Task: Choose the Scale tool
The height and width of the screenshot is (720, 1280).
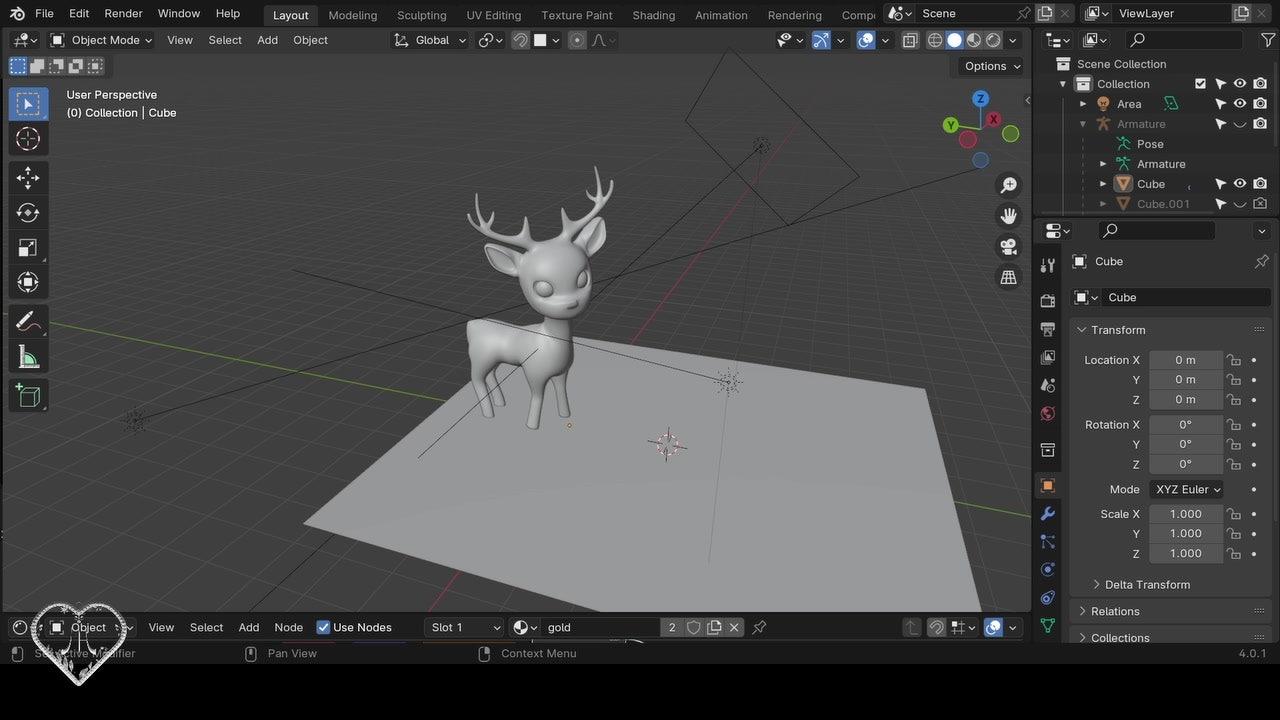Action: (28, 248)
